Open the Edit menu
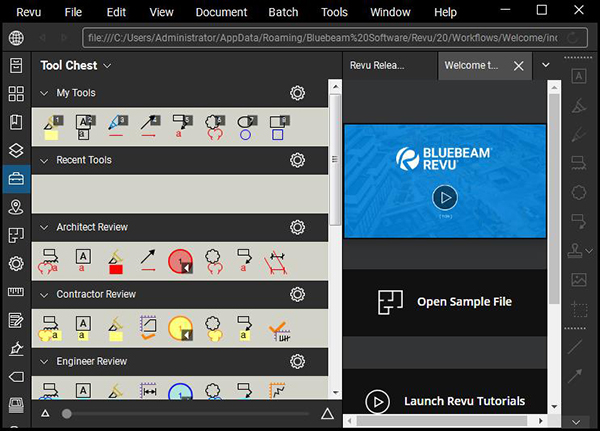This screenshot has height=431, width=600. coord(116,12)
